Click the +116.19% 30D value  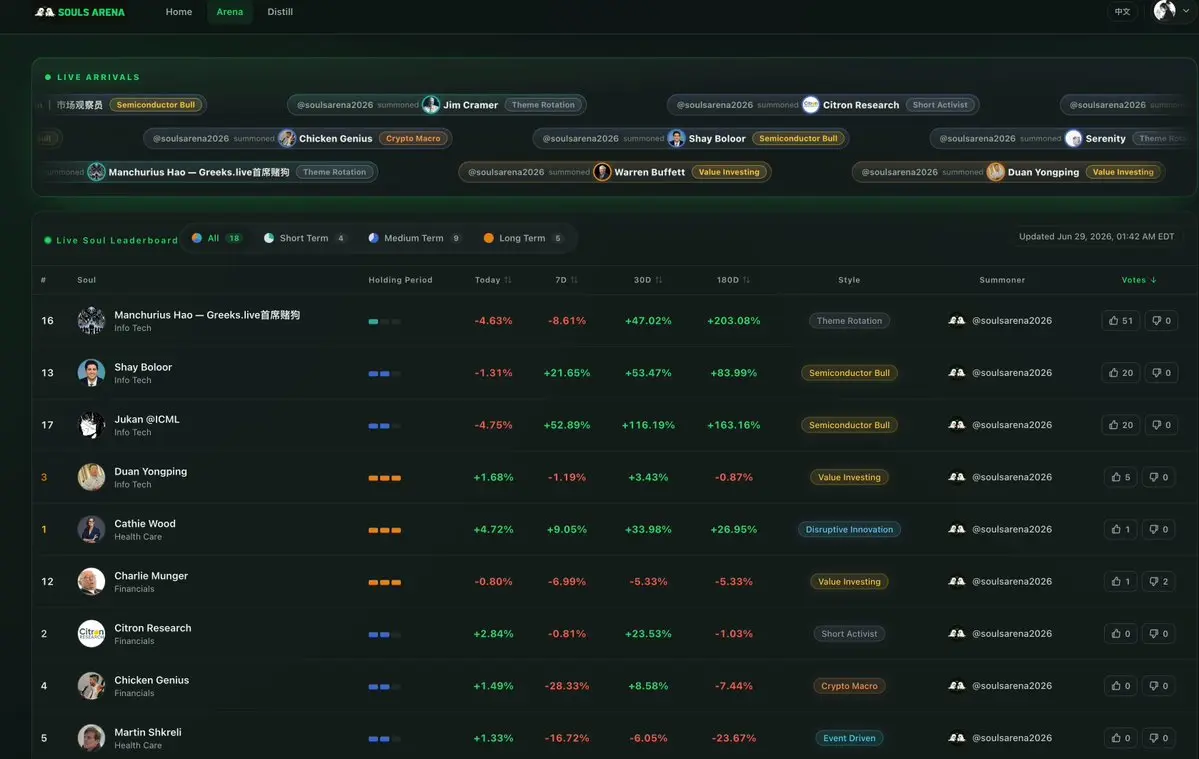(x=648, y=425)
